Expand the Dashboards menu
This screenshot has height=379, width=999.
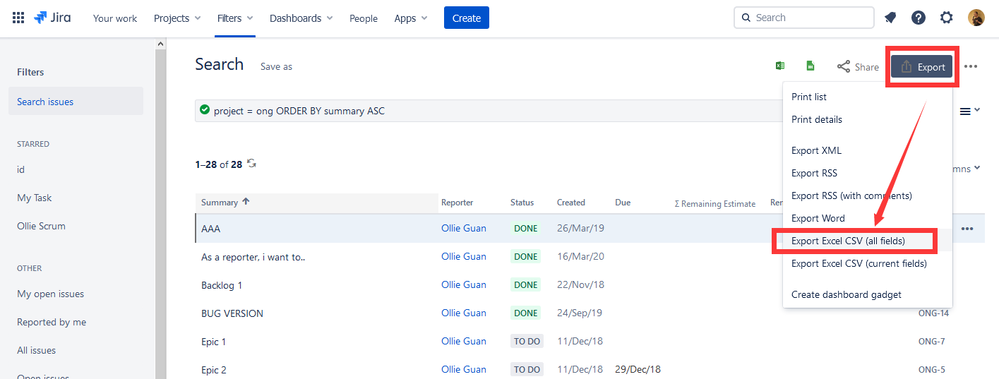click(301, 18)
